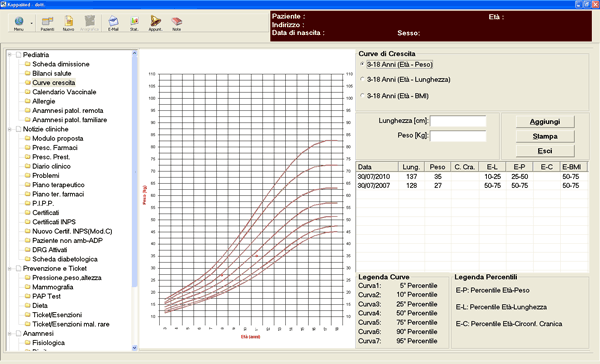Click the tree panel scroll-down arrow
Image resolution: width=600 pixels, height=364 pixels.
pyautogui.click(x=134, y=348)
